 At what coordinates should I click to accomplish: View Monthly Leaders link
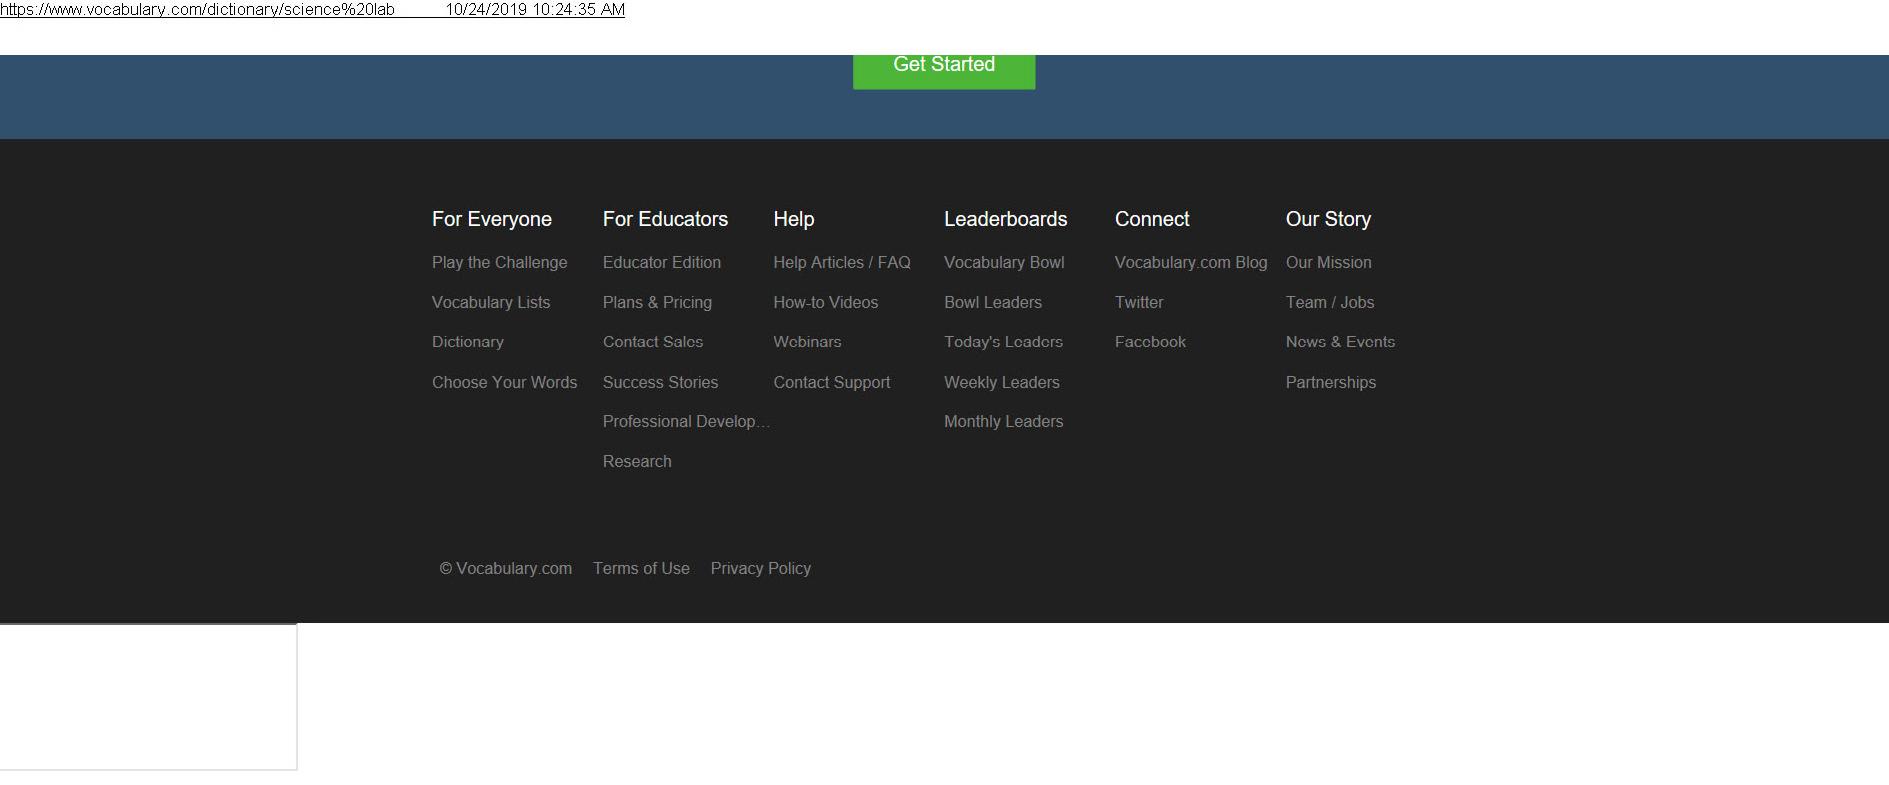pos(1003,421)
